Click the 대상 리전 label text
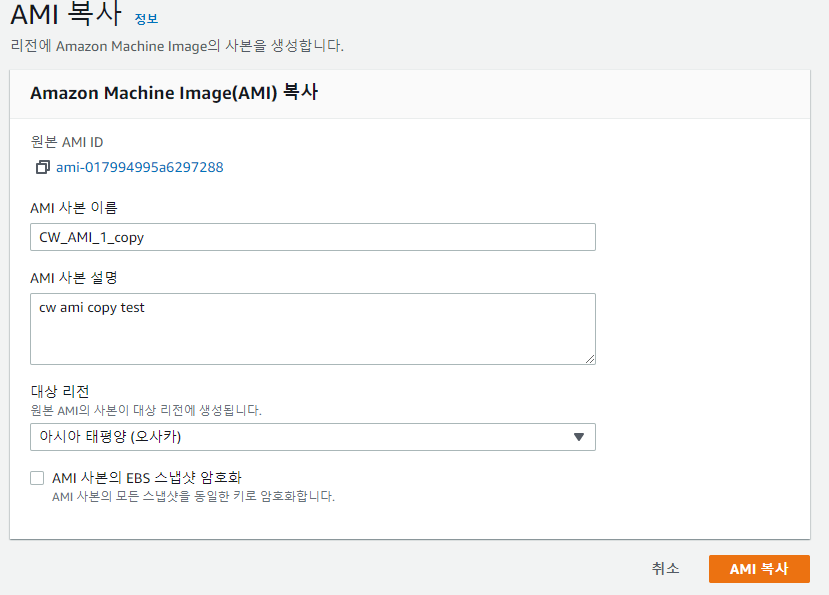Viewport: 829px width, 595px height. click(60, 391)
